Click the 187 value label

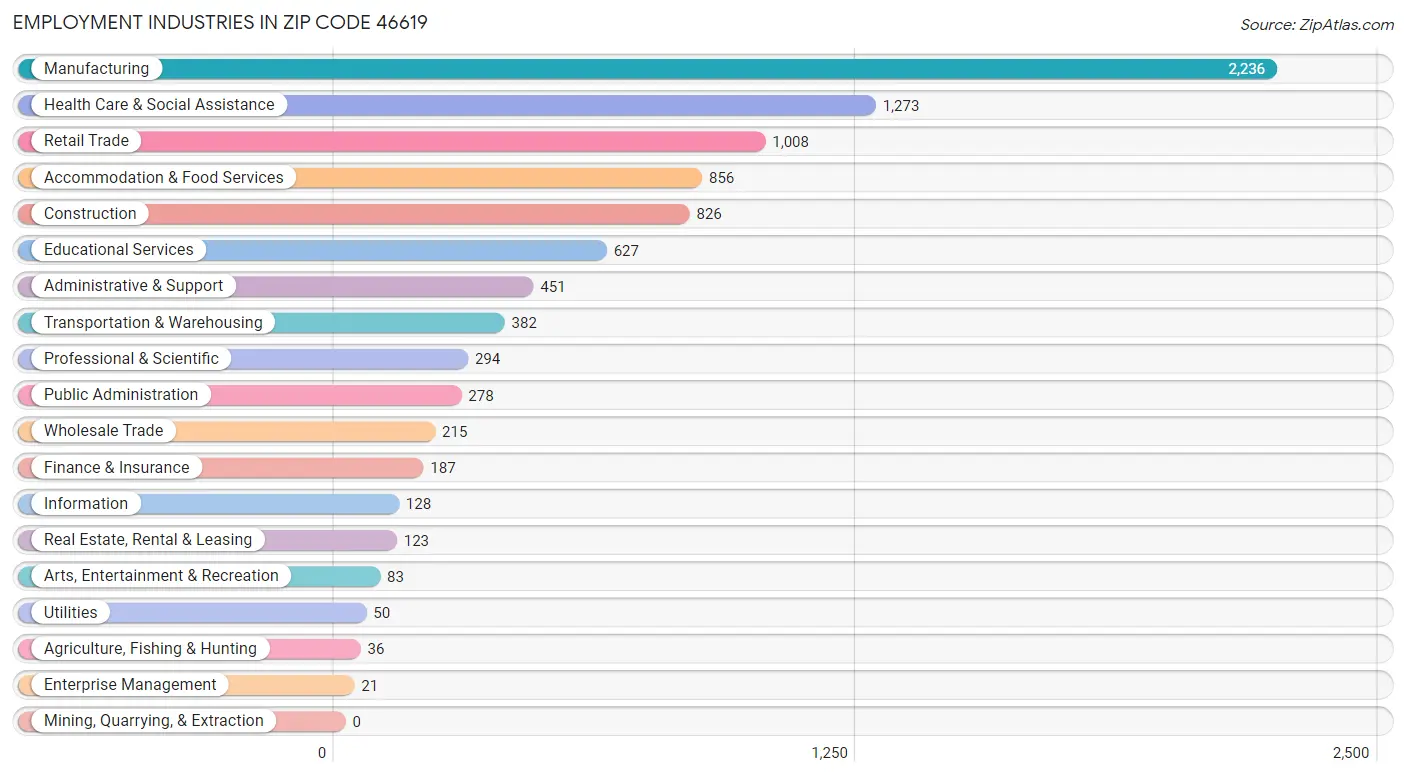(x=443, y=468)
